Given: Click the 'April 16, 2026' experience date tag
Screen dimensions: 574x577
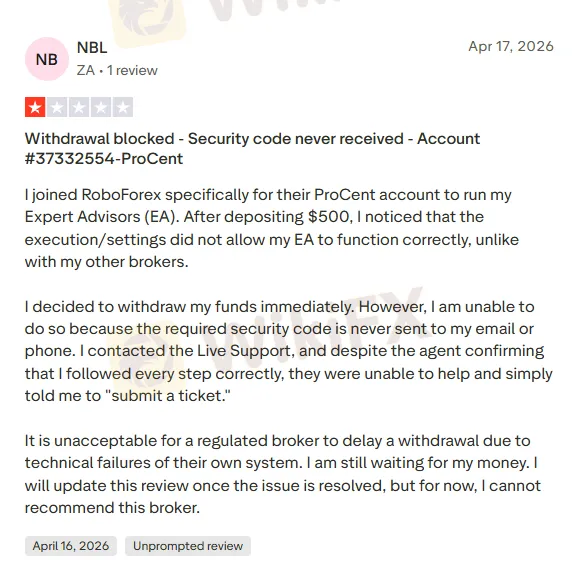Looking at the screenshot, I should click(x=71, y=546).
